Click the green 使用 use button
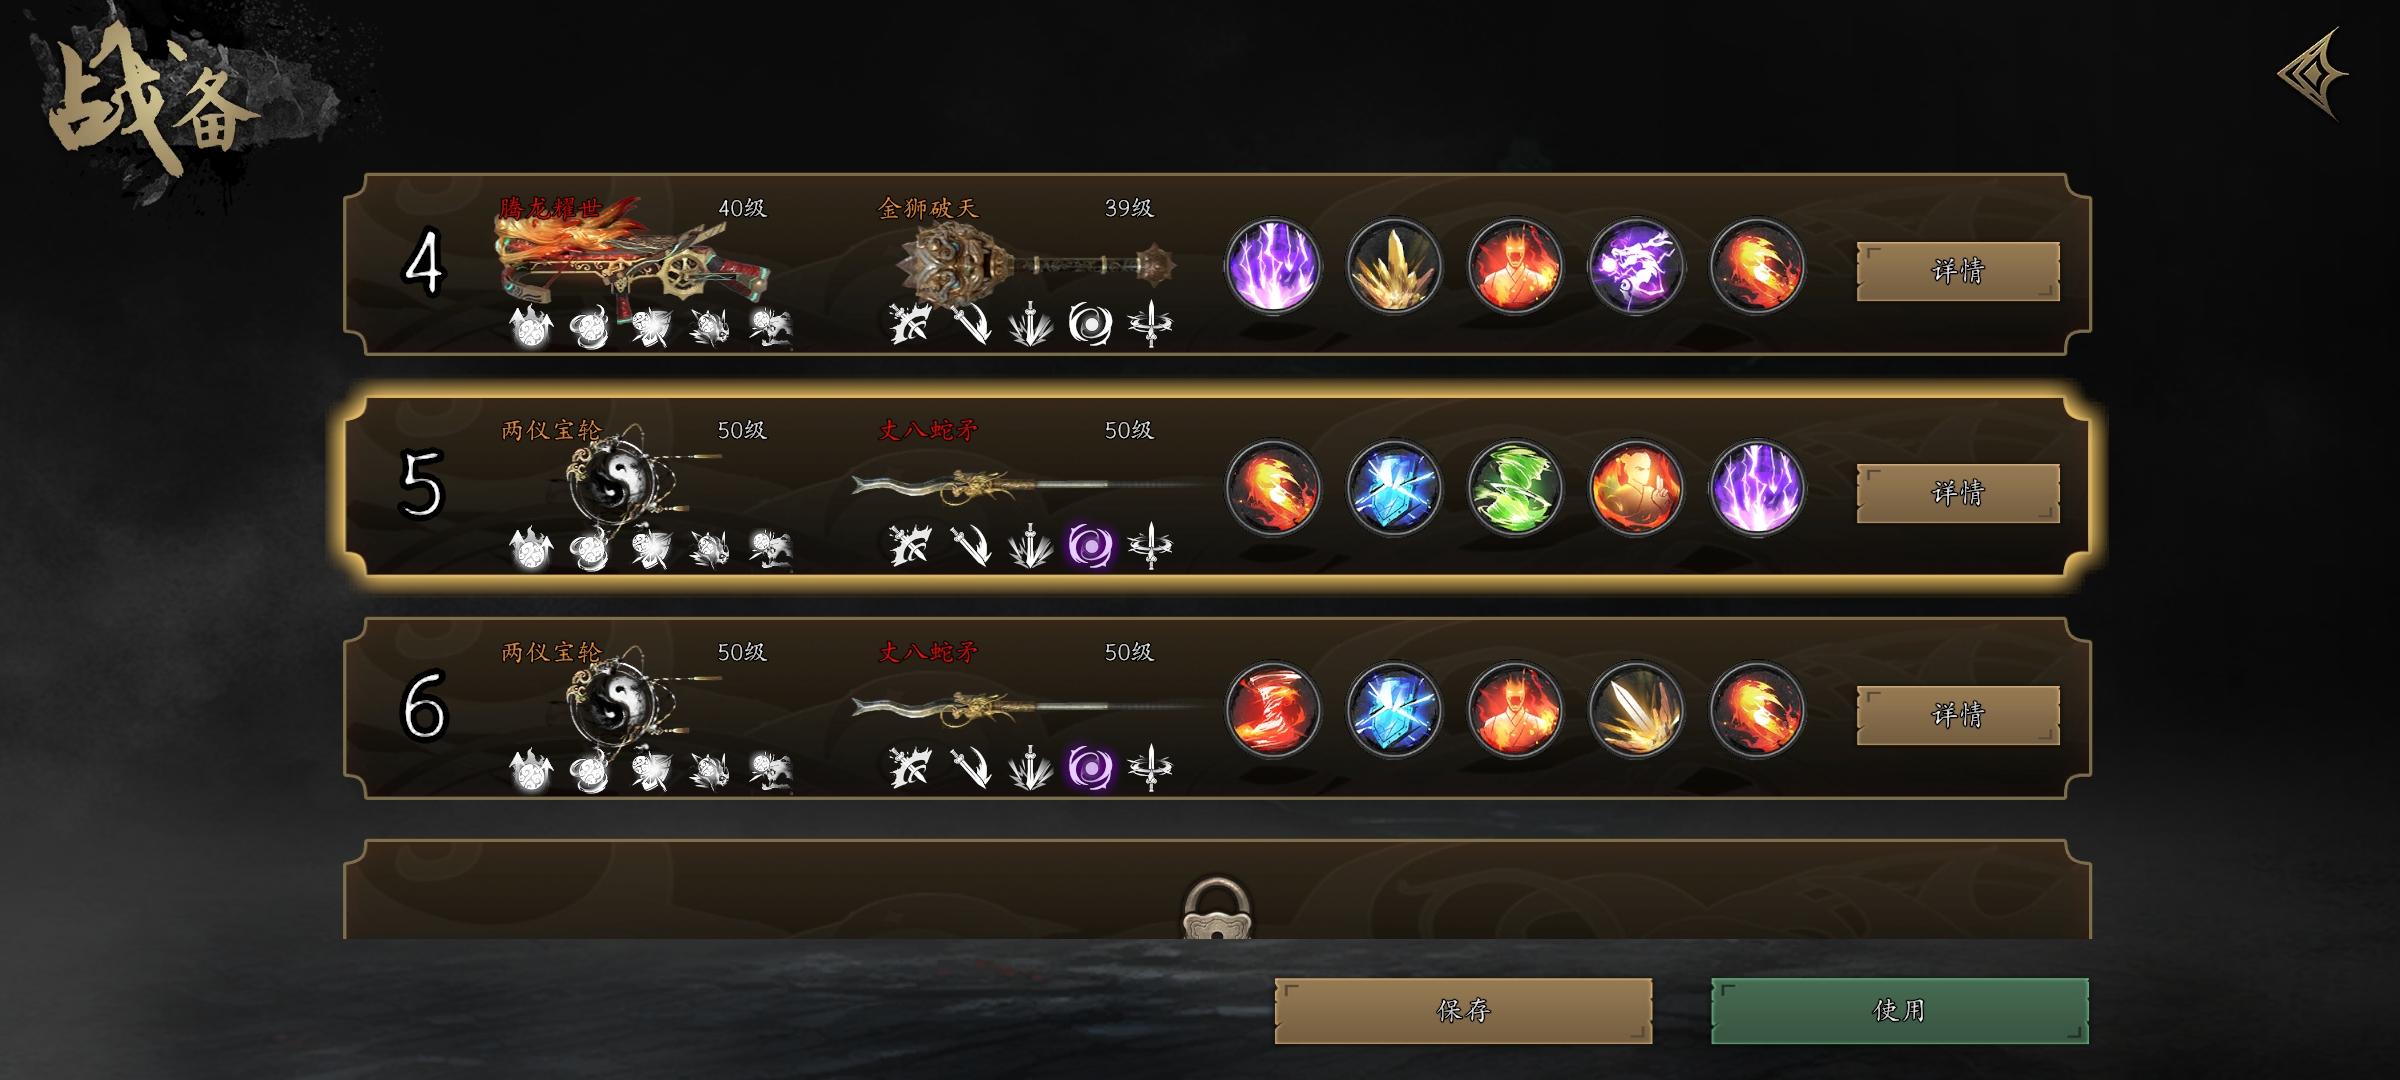Image resolution: width=2400 pixels, height=1080 pixels. tap(1900, 1011)
